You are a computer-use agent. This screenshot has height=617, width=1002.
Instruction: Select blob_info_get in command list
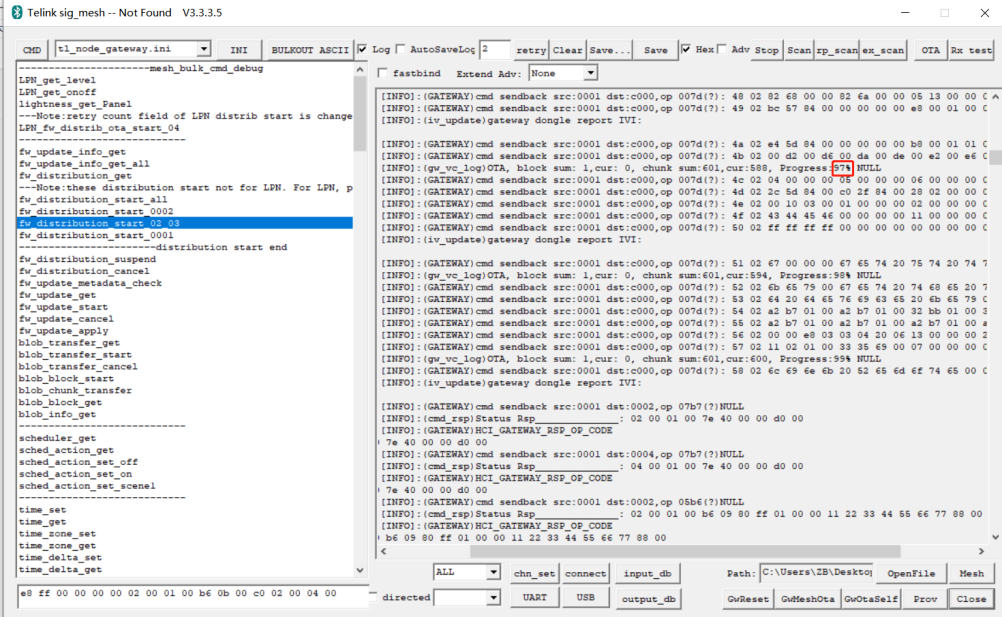coord(58,414)
